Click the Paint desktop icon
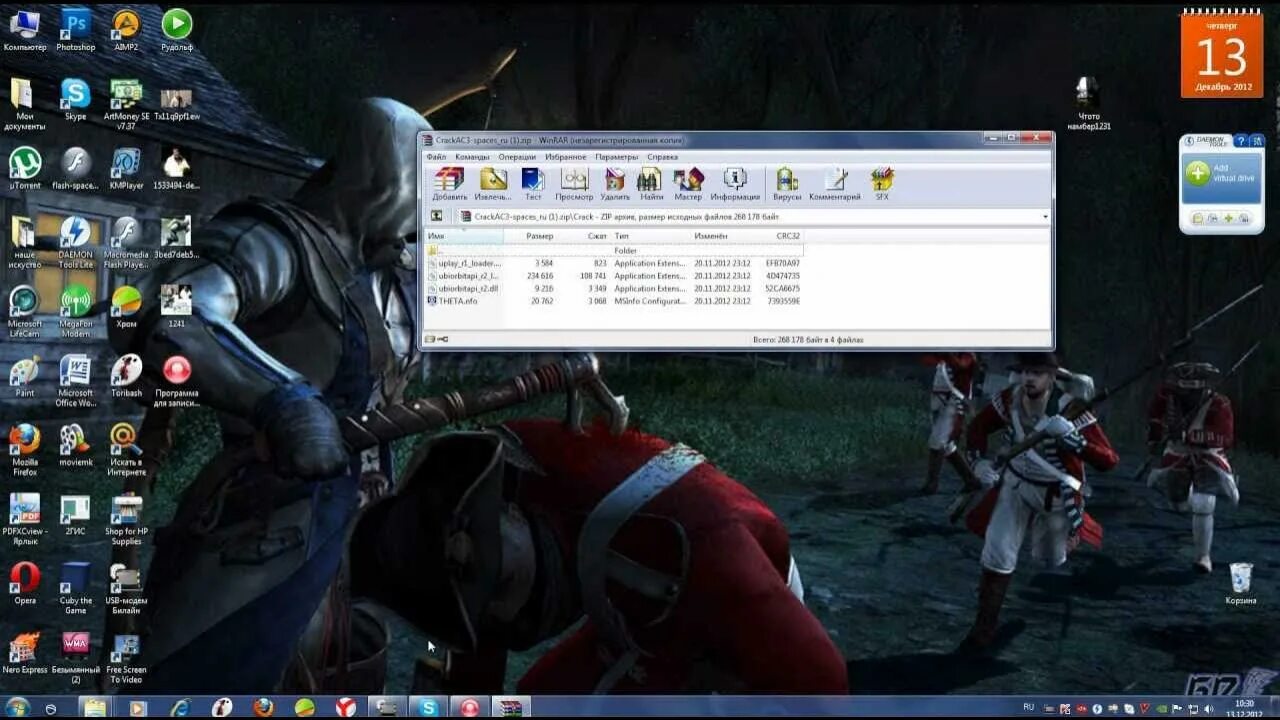Screen dimensions: 1280x720 [x=25, y=376]
